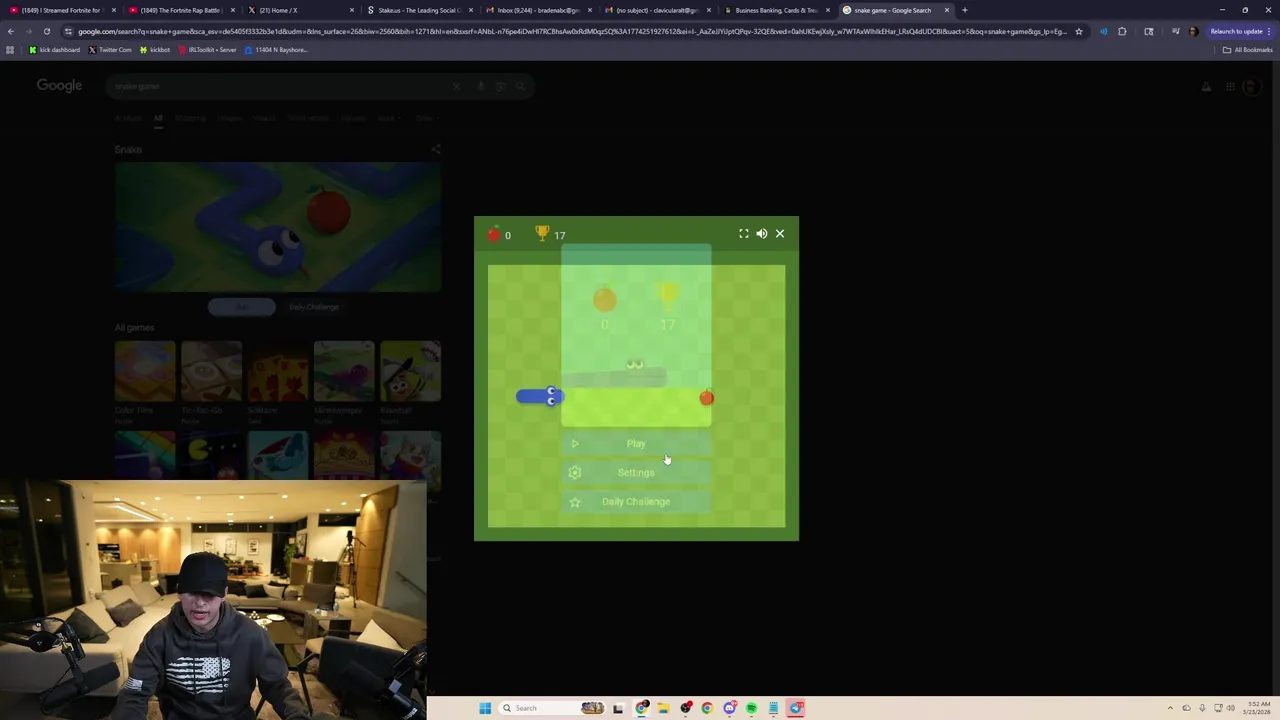Open the kick dashboard bookmark
This screenshot has height=720, width=1280.
point(55,50)
